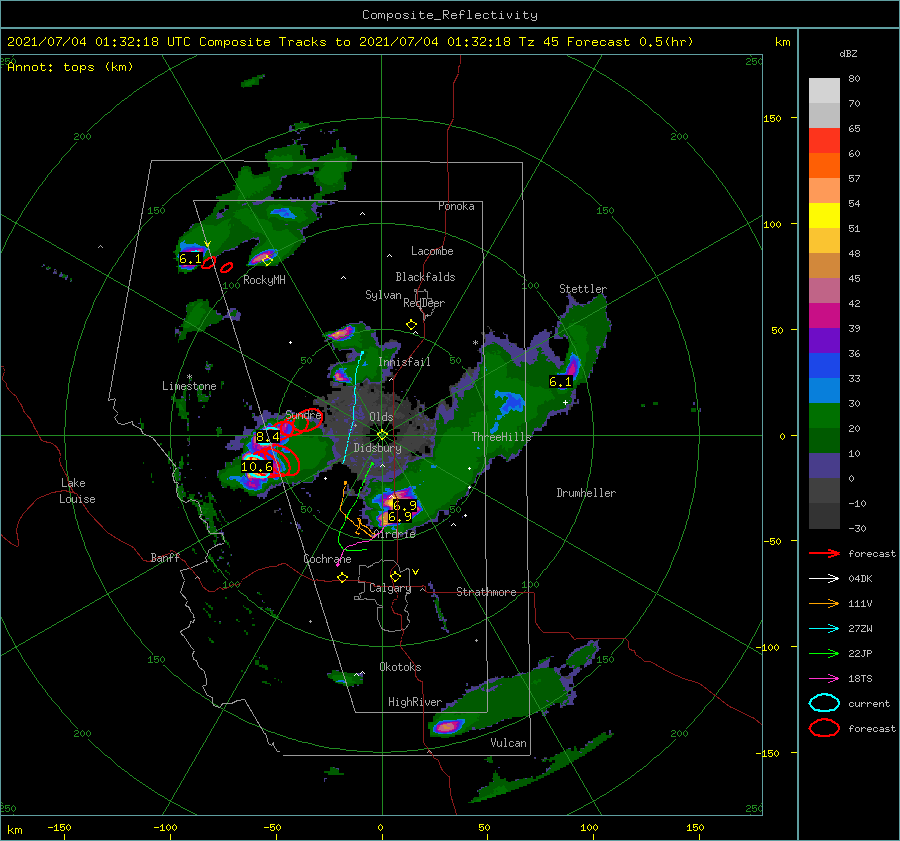Image resolution: width=900 pixels, height=841 pixels.
Task: Click the Lake Louise label
Action: [x=77, y=491]
